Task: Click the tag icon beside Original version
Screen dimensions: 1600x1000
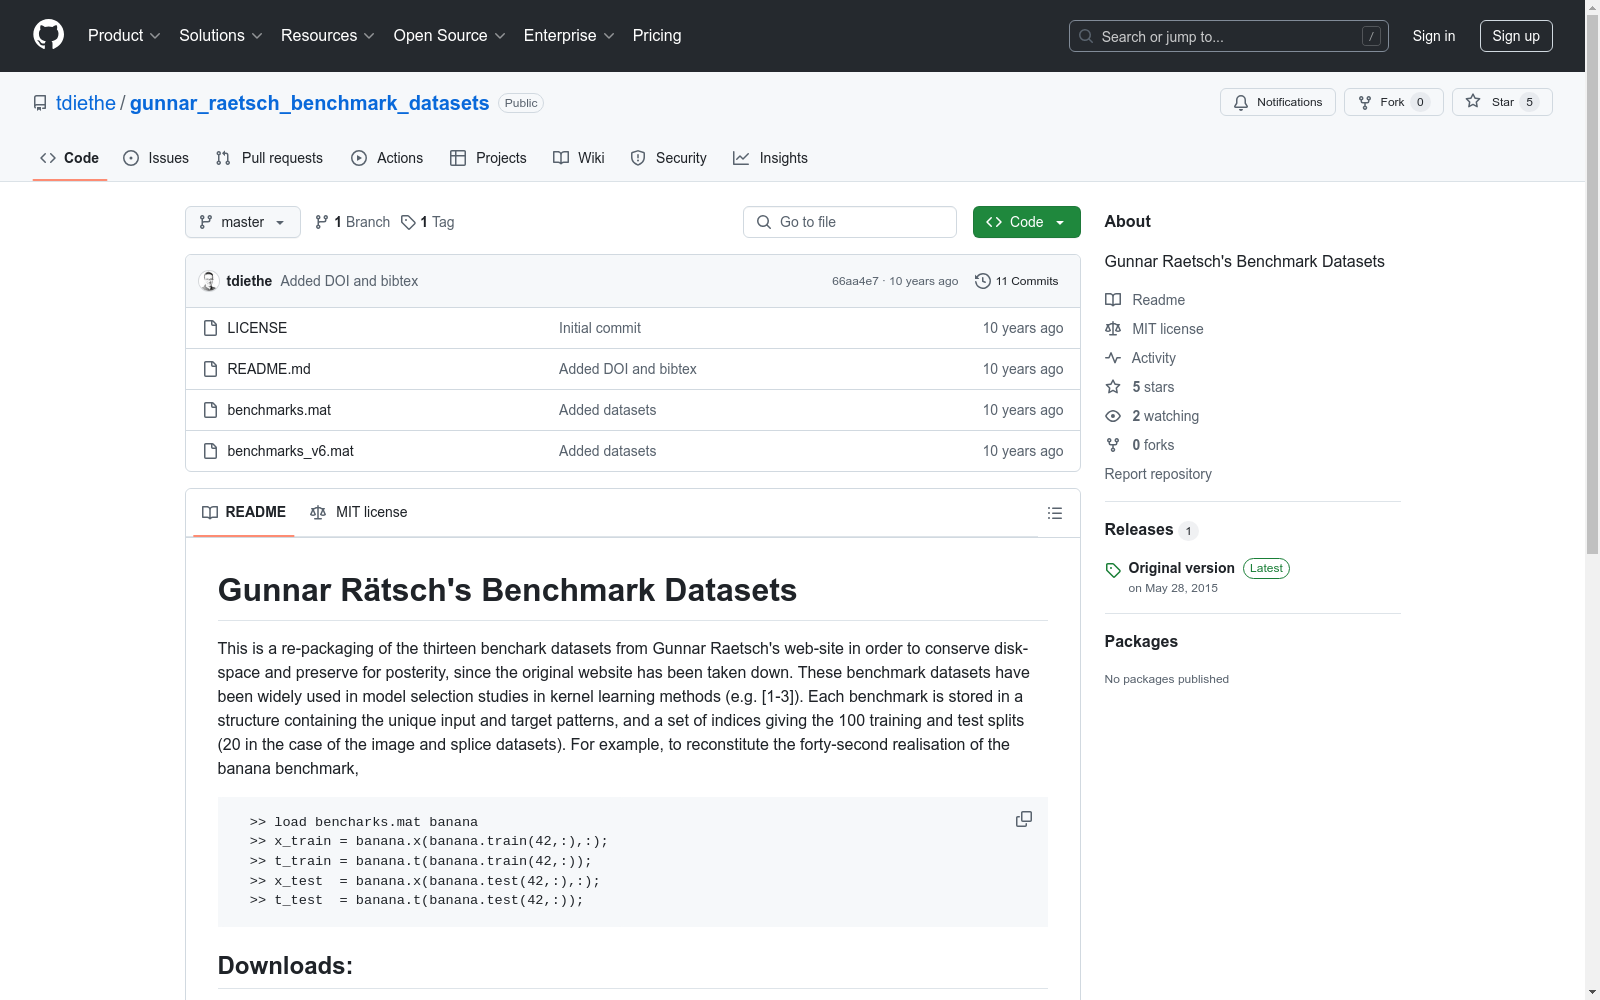Action: (1113, 570)
